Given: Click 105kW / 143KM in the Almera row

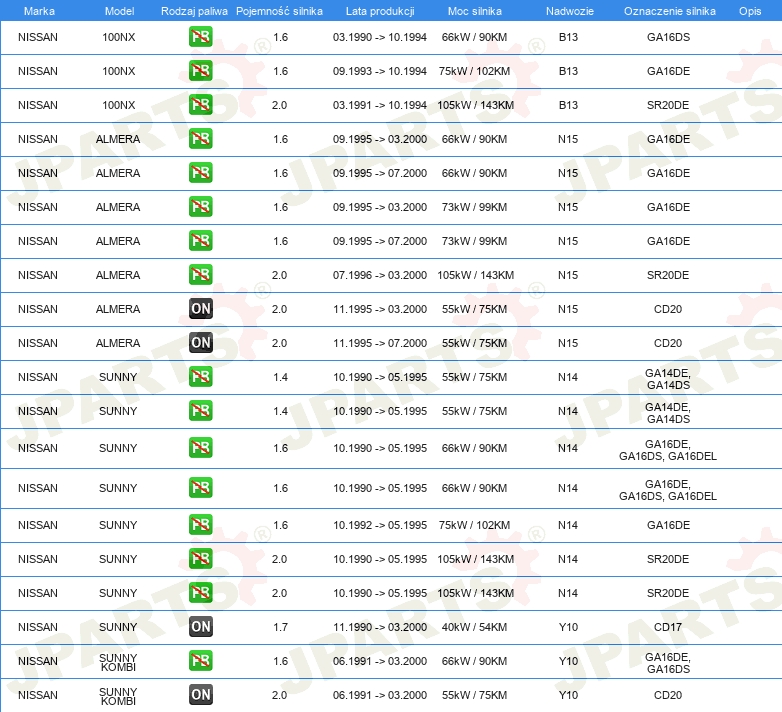Looking at the screenshot, I should point(475,275).
